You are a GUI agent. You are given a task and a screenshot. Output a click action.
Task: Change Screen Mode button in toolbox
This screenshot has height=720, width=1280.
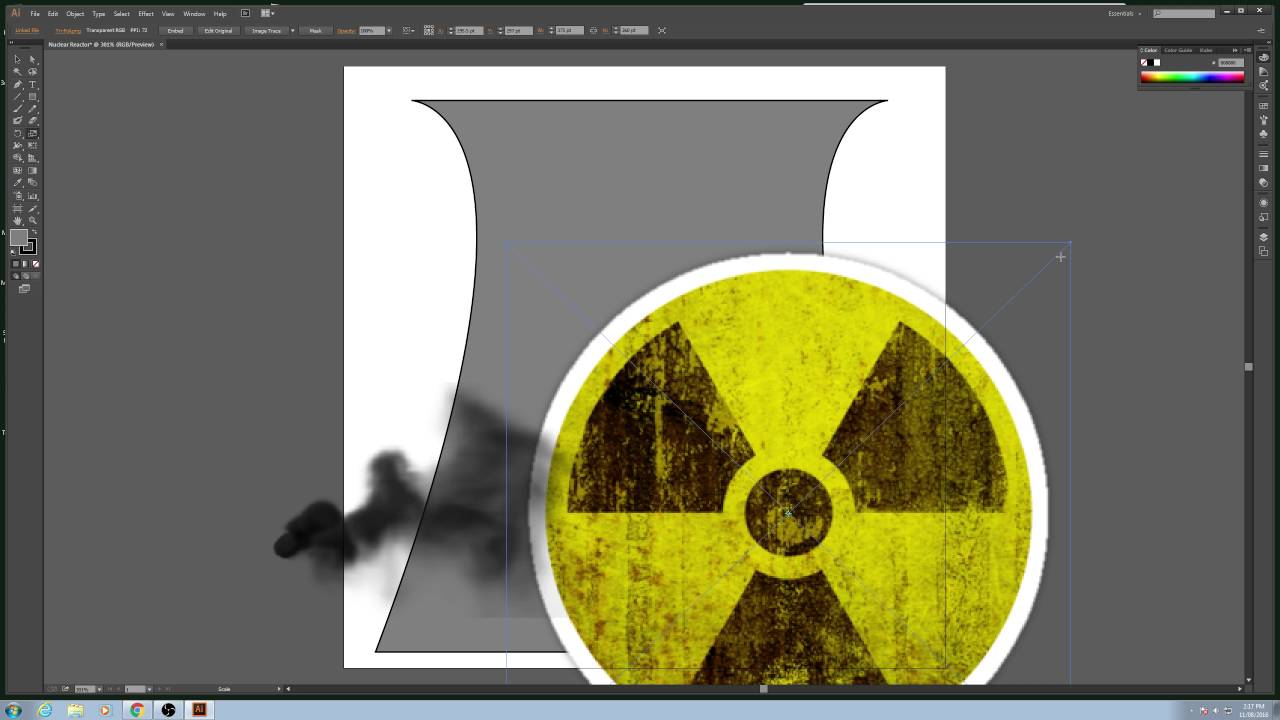pyautogui.click(x=24, y=289)
